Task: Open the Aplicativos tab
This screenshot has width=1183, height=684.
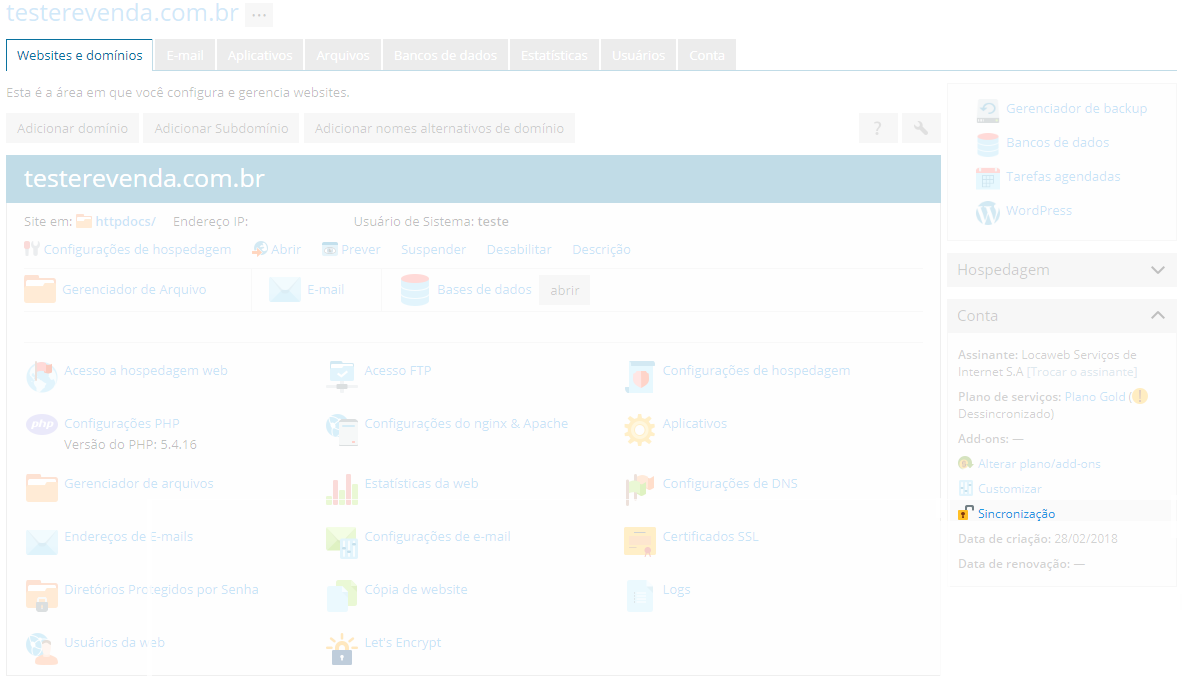Action: point(260,55)
